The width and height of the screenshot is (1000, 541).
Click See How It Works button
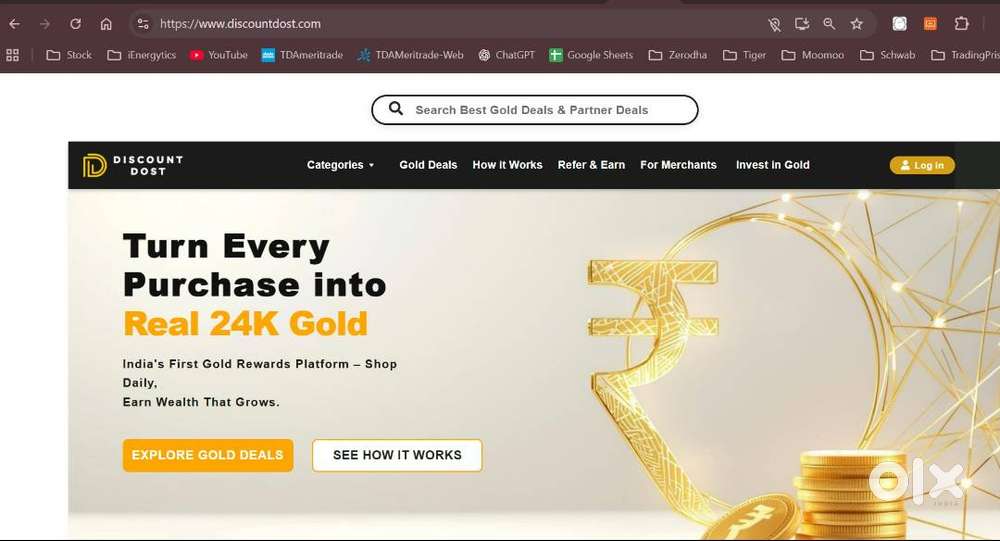[397, 456]
